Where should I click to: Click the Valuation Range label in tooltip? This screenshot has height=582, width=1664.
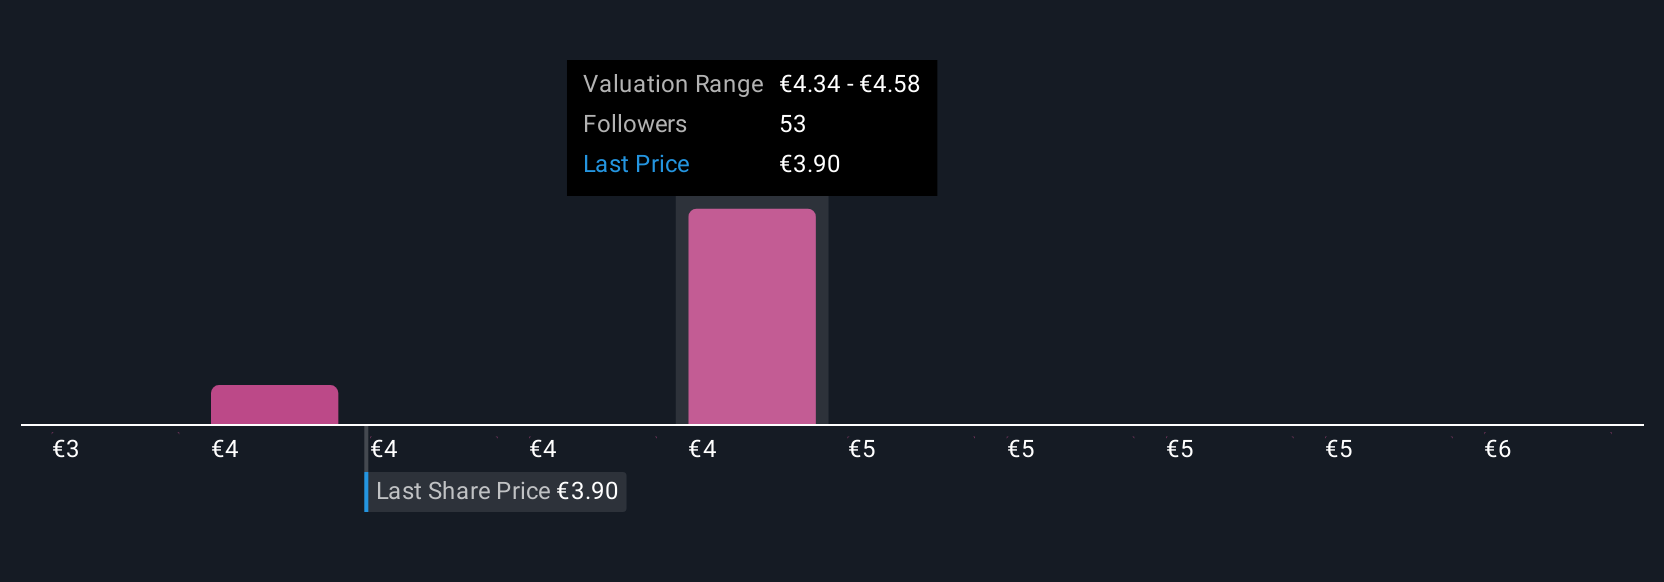pos(673,84)
